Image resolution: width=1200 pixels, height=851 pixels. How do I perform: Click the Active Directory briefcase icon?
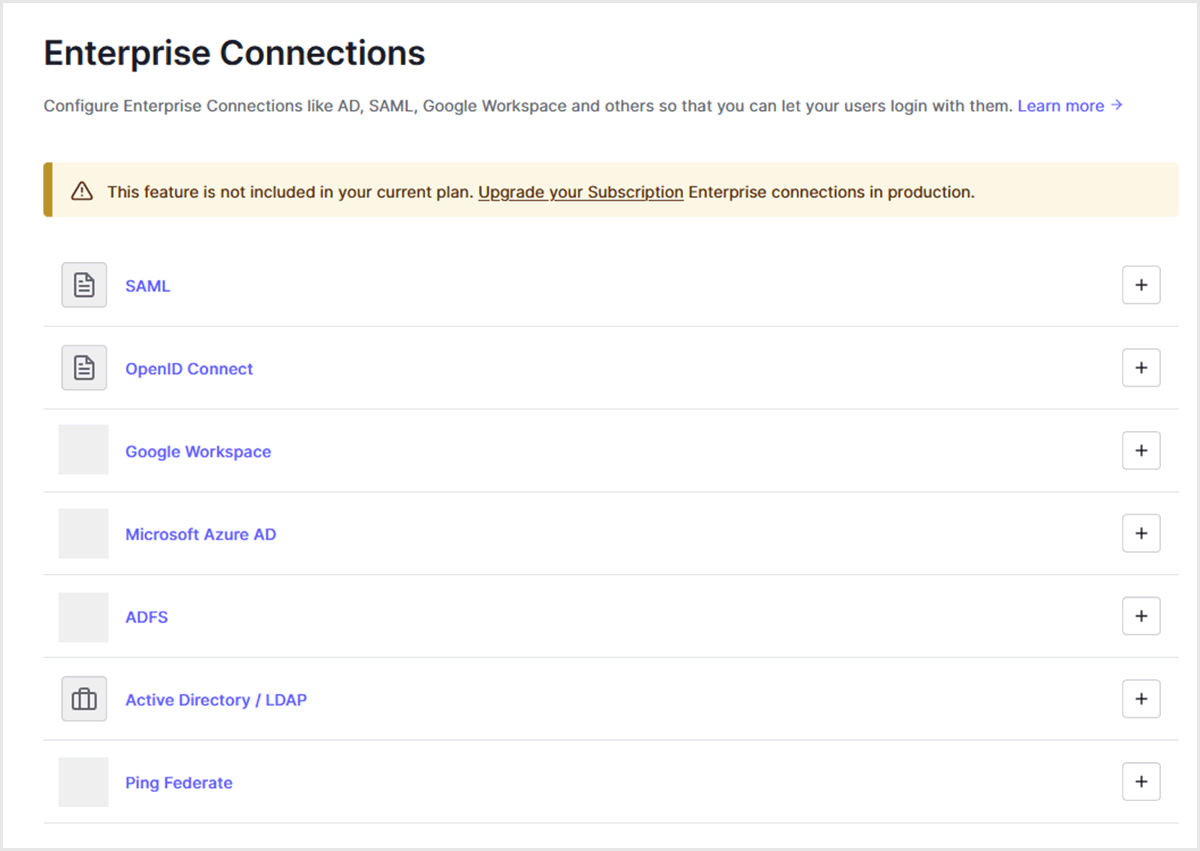[84, 699]
